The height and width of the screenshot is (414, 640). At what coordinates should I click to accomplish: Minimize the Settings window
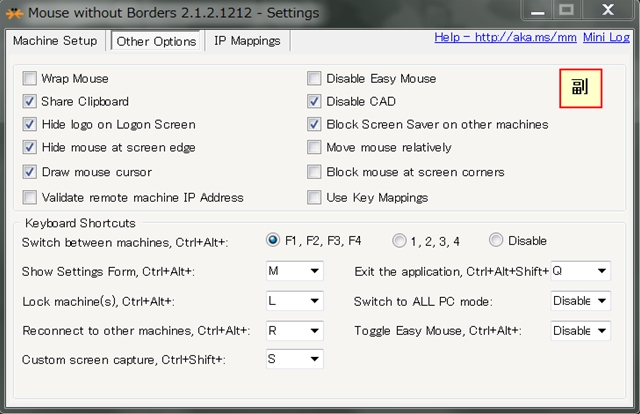click(538, 10)
